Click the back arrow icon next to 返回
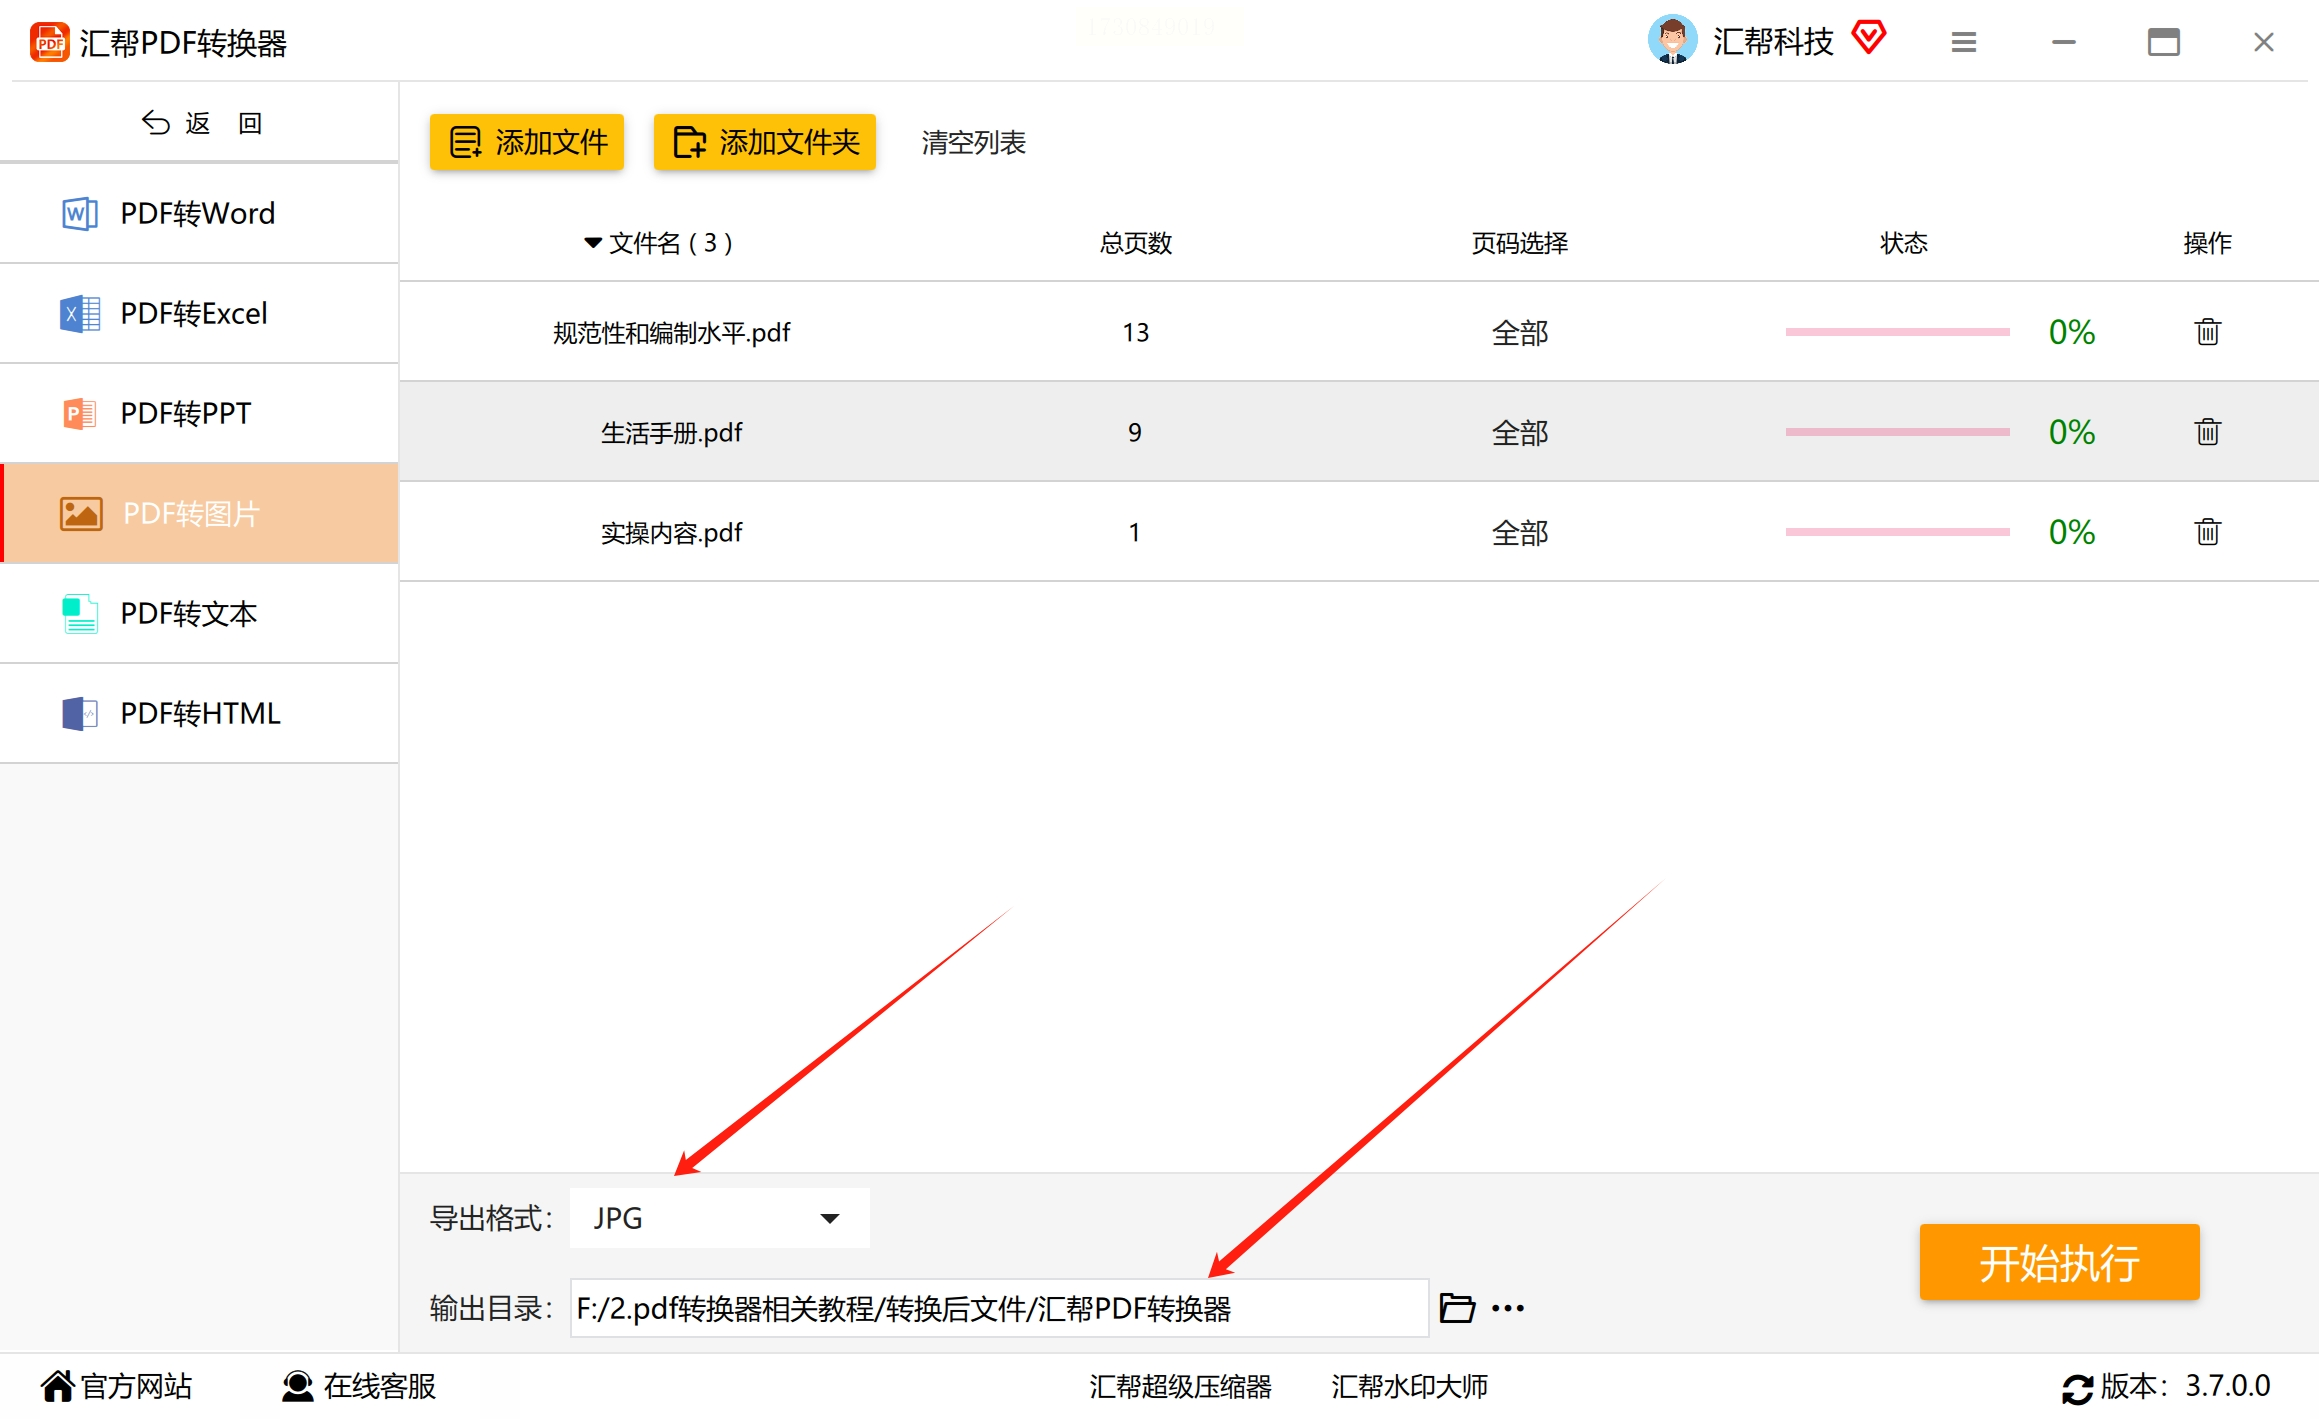The image size is (2319, 1419). pyautogui.click(x=155, y=123)
